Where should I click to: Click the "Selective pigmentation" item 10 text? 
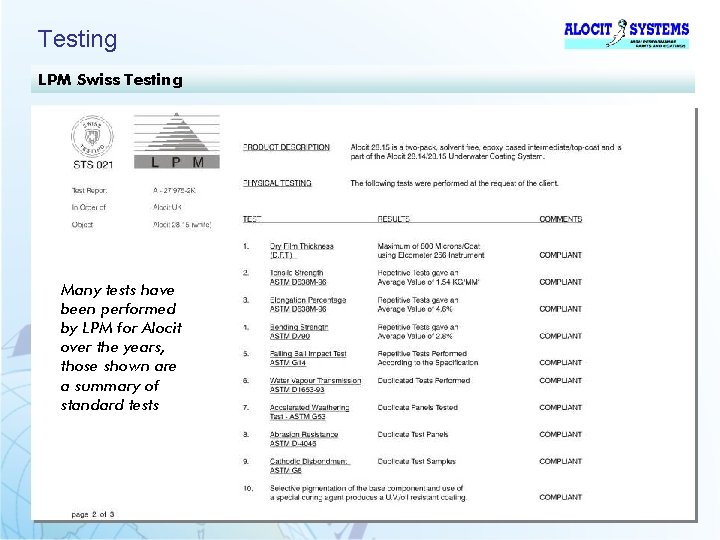click(368, 493)
